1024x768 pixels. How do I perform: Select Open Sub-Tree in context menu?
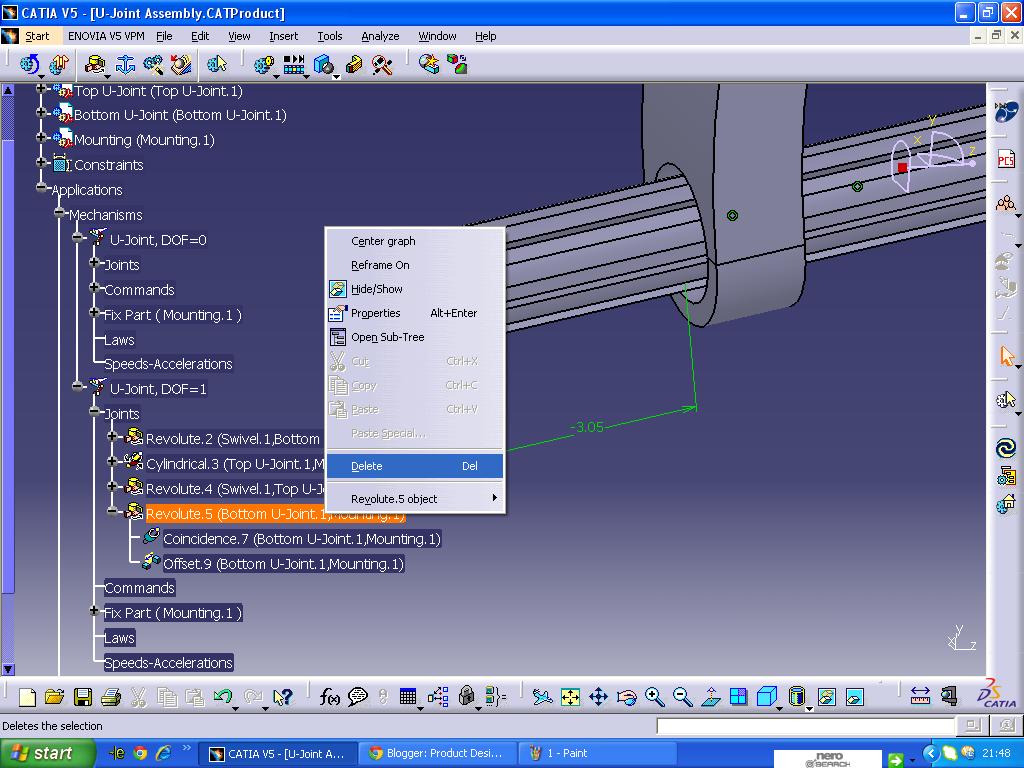point(415,337)
